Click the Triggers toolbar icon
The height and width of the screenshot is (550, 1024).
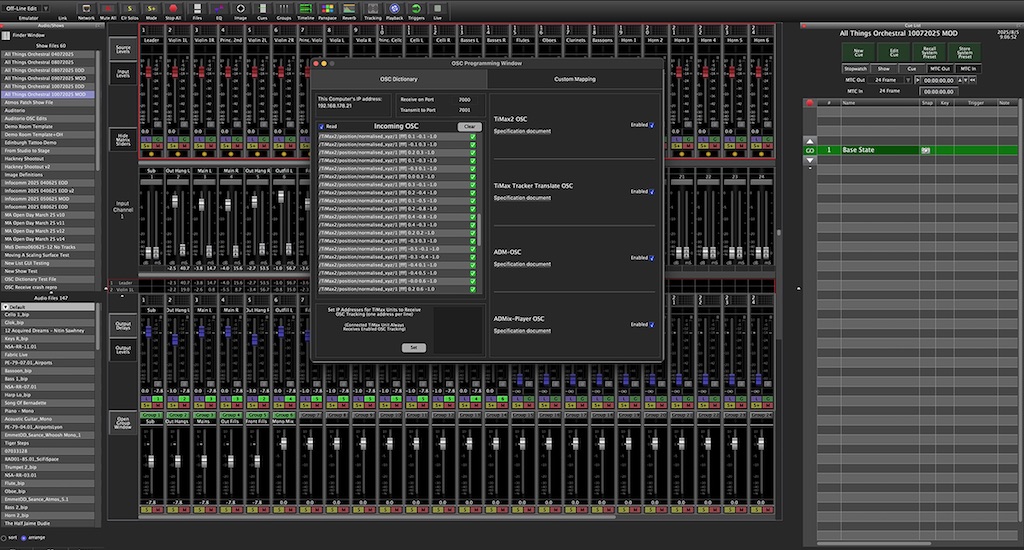tap(417, 10)
